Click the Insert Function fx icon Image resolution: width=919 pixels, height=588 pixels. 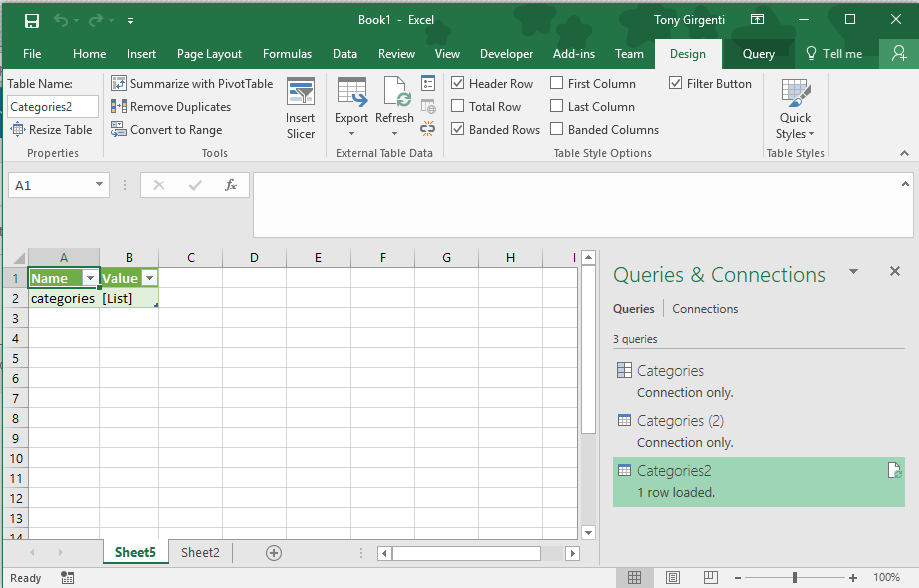coord(231,185)
